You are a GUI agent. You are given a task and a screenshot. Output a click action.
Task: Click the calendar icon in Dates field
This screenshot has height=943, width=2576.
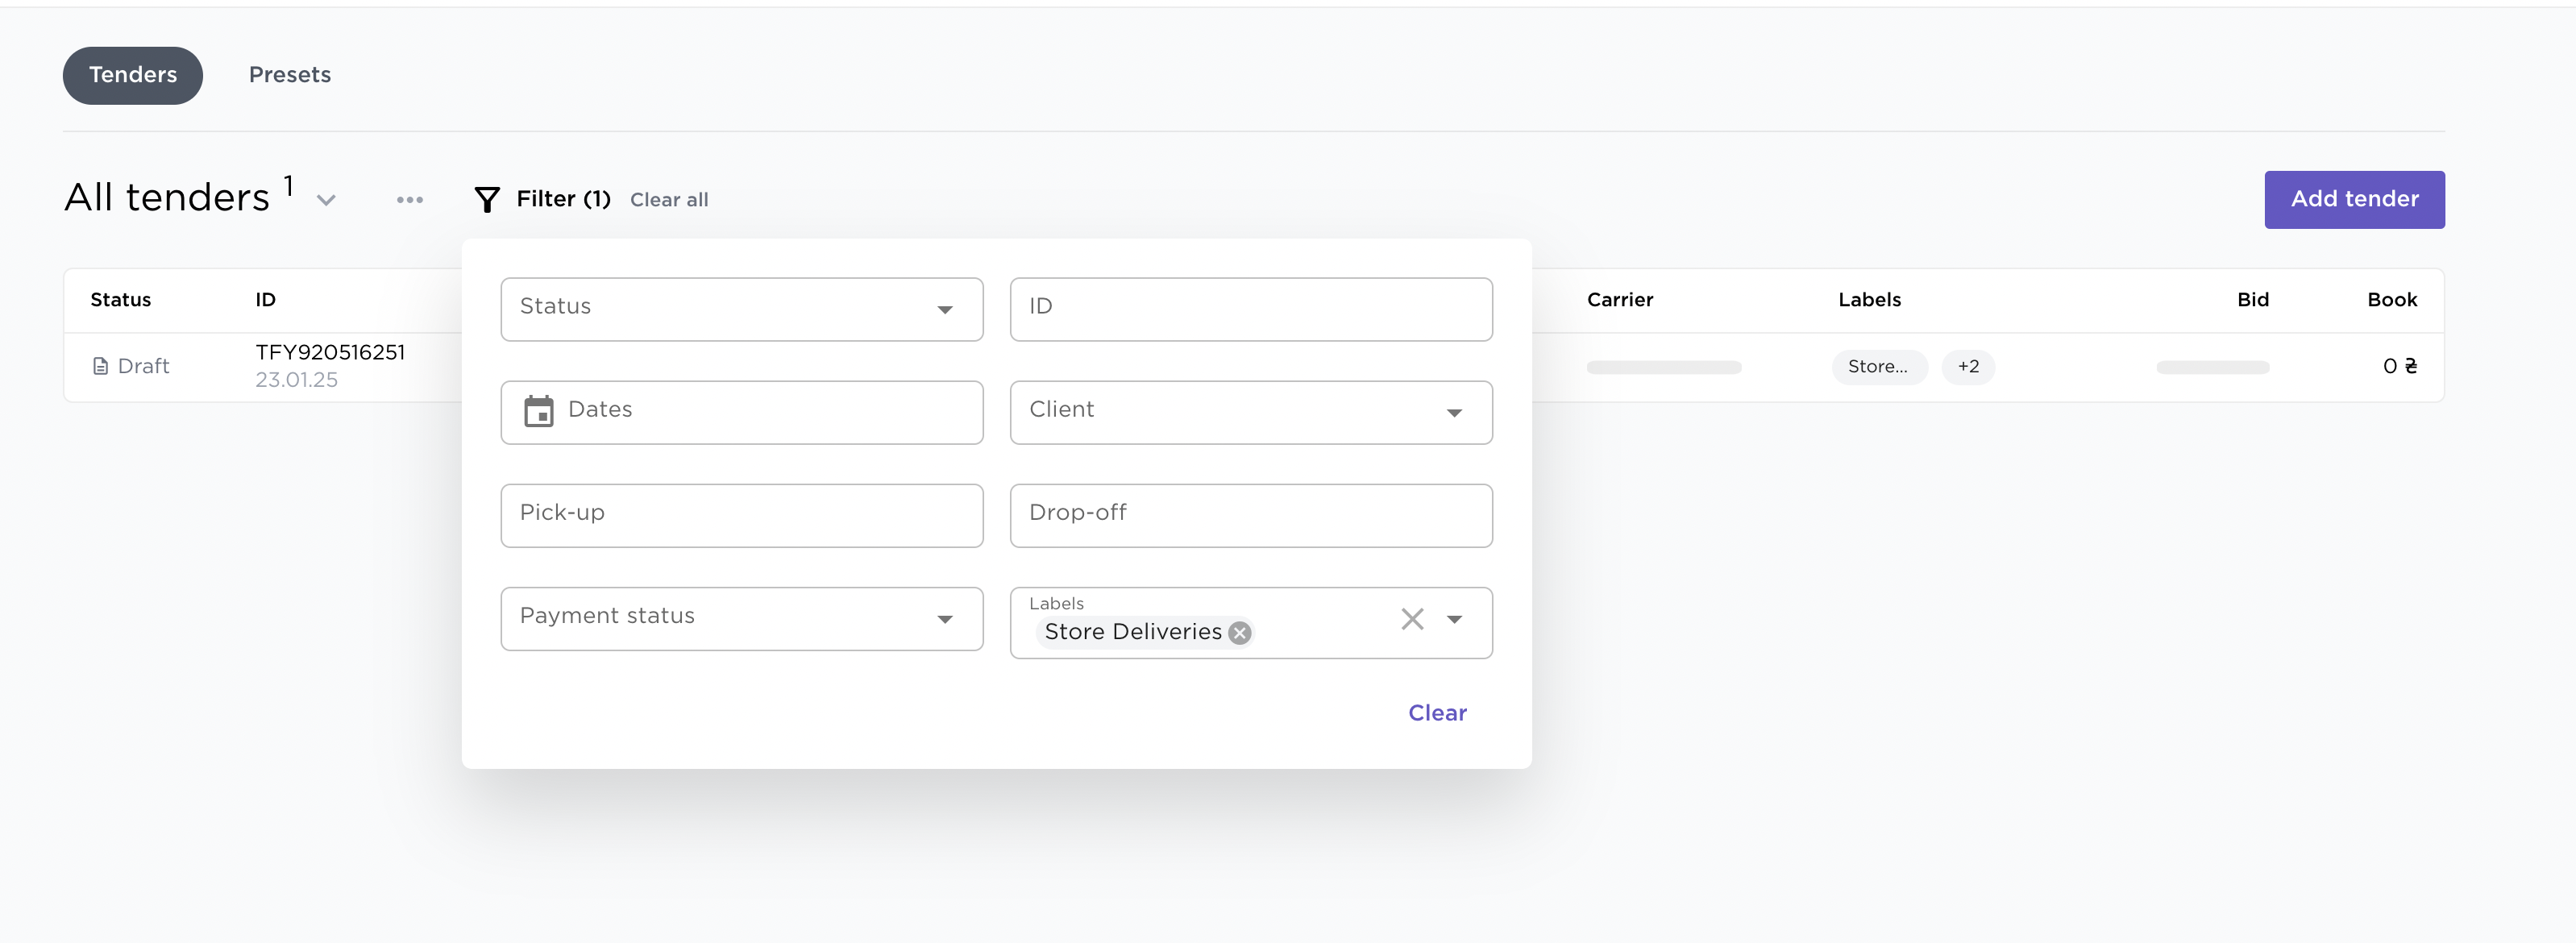click(x=539, y=411)
